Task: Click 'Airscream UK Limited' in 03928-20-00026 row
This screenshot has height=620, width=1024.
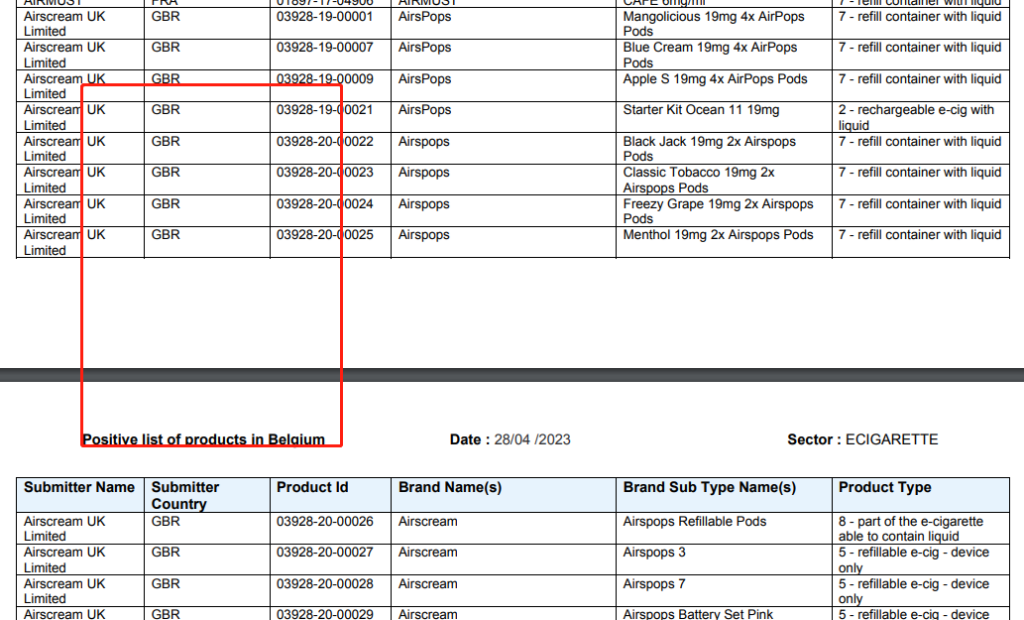Action: (x=64, y=529)
